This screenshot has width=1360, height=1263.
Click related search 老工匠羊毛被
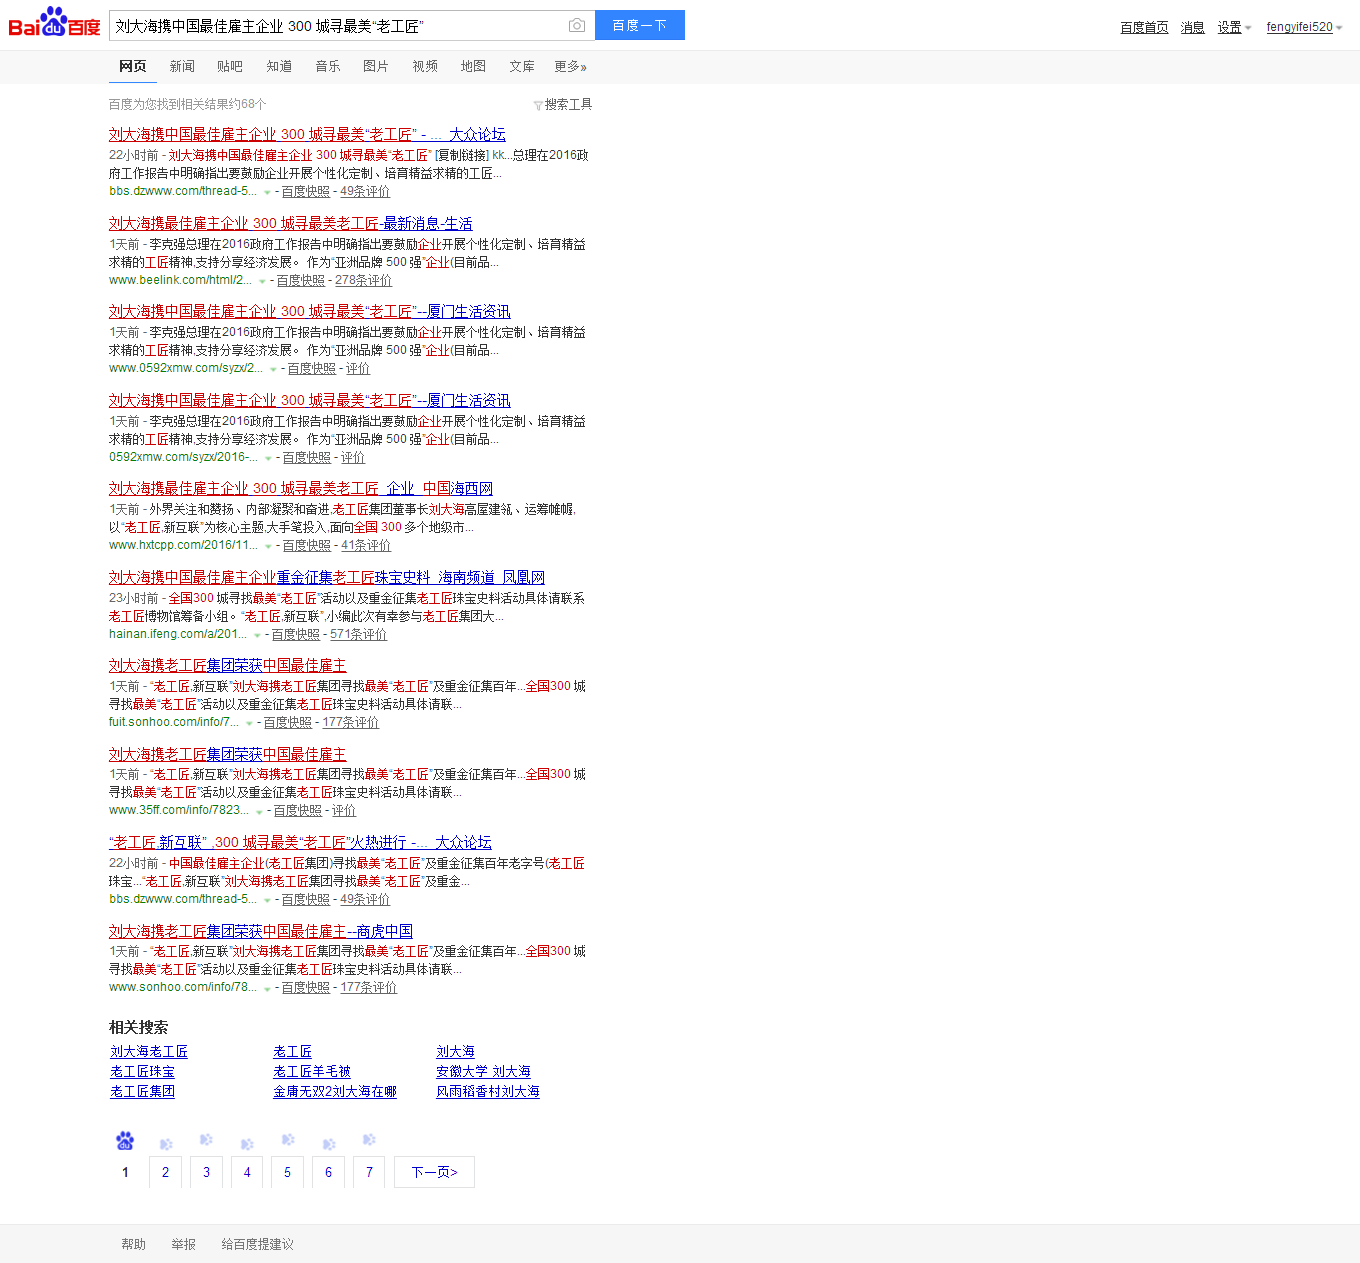point(312,1071)
